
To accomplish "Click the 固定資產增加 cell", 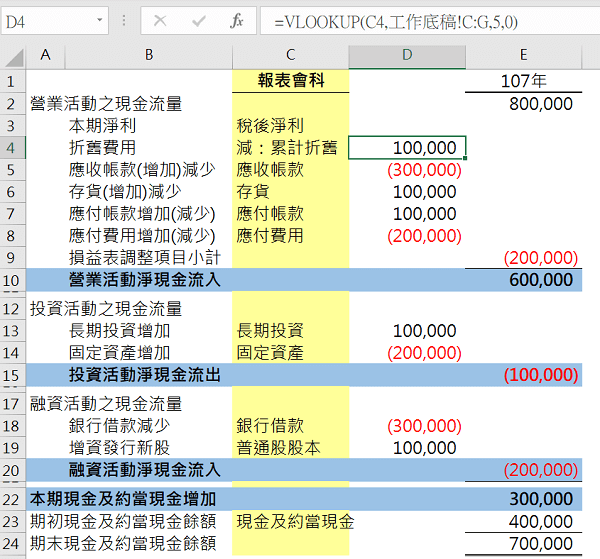I will click(x=148, y=353).
